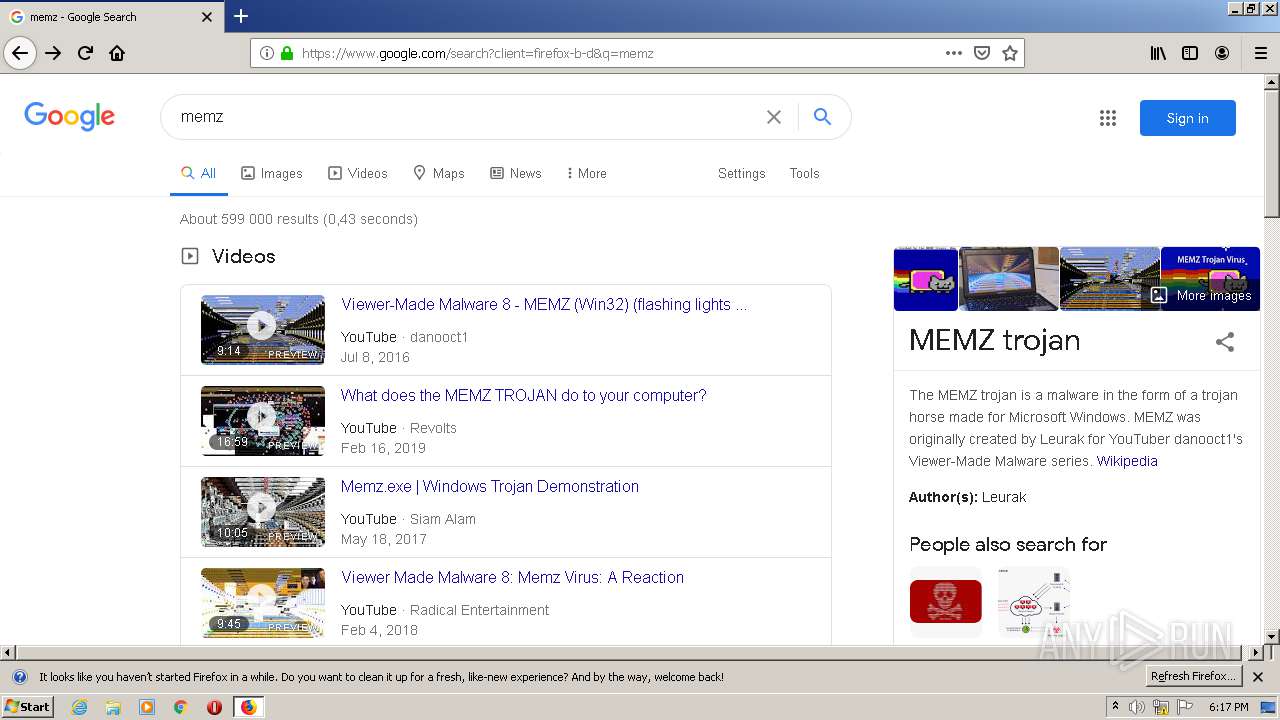Reload the current page
The height and width of the screenshot is (720, 1280).
tap(85, 53)
